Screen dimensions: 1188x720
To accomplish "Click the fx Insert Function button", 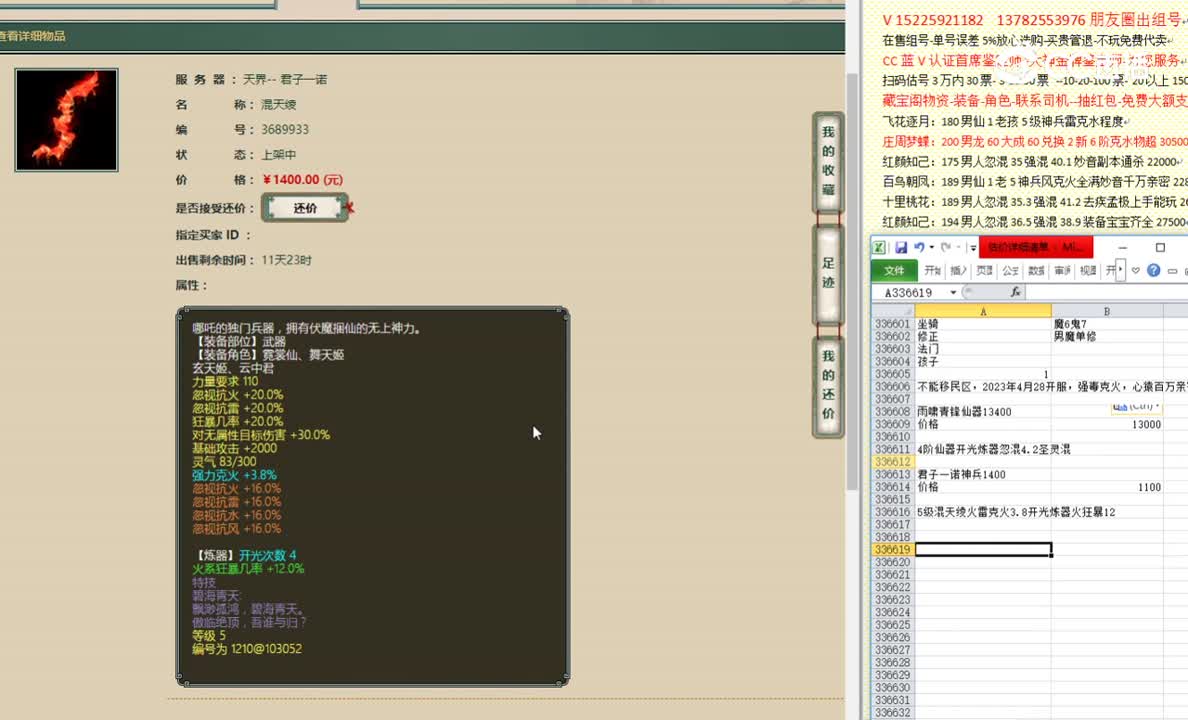I will [1015, 292].
